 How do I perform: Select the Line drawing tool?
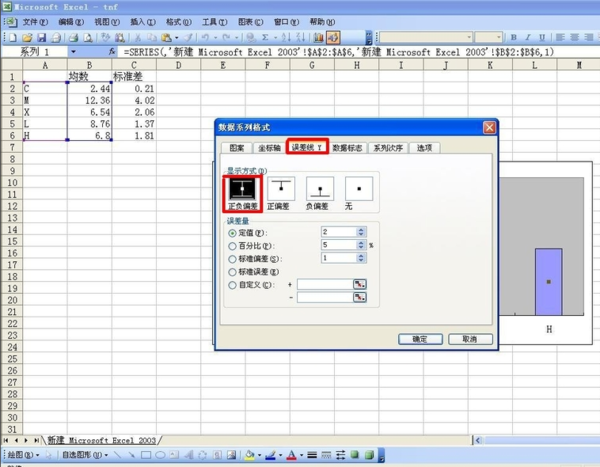tap(117, 455)
